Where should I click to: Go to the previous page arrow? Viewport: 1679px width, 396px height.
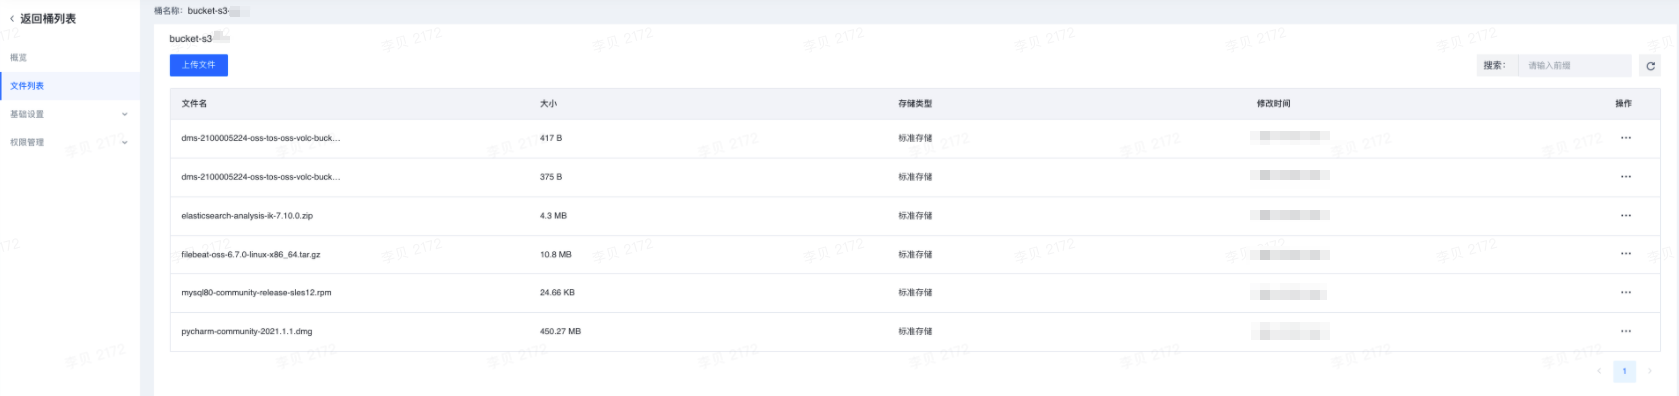(x=1599, y=371)
